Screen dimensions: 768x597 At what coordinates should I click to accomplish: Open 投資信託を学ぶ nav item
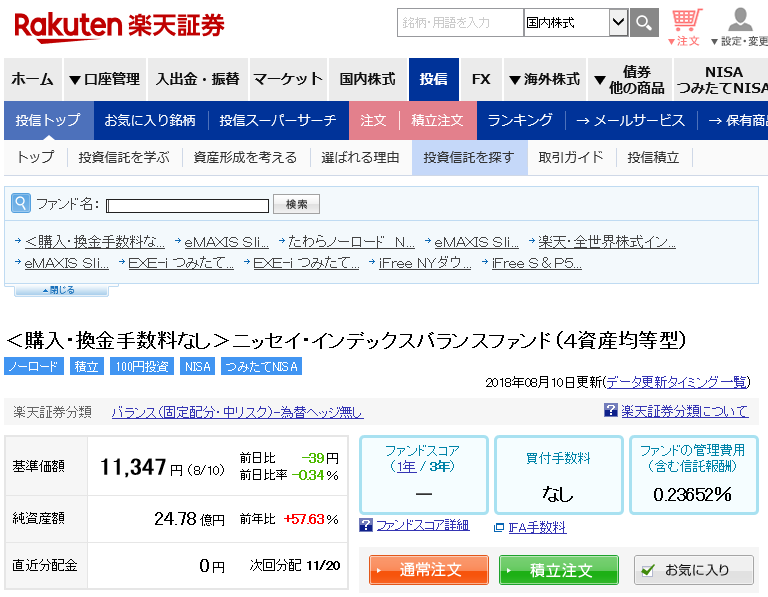[x=124, y=157]
